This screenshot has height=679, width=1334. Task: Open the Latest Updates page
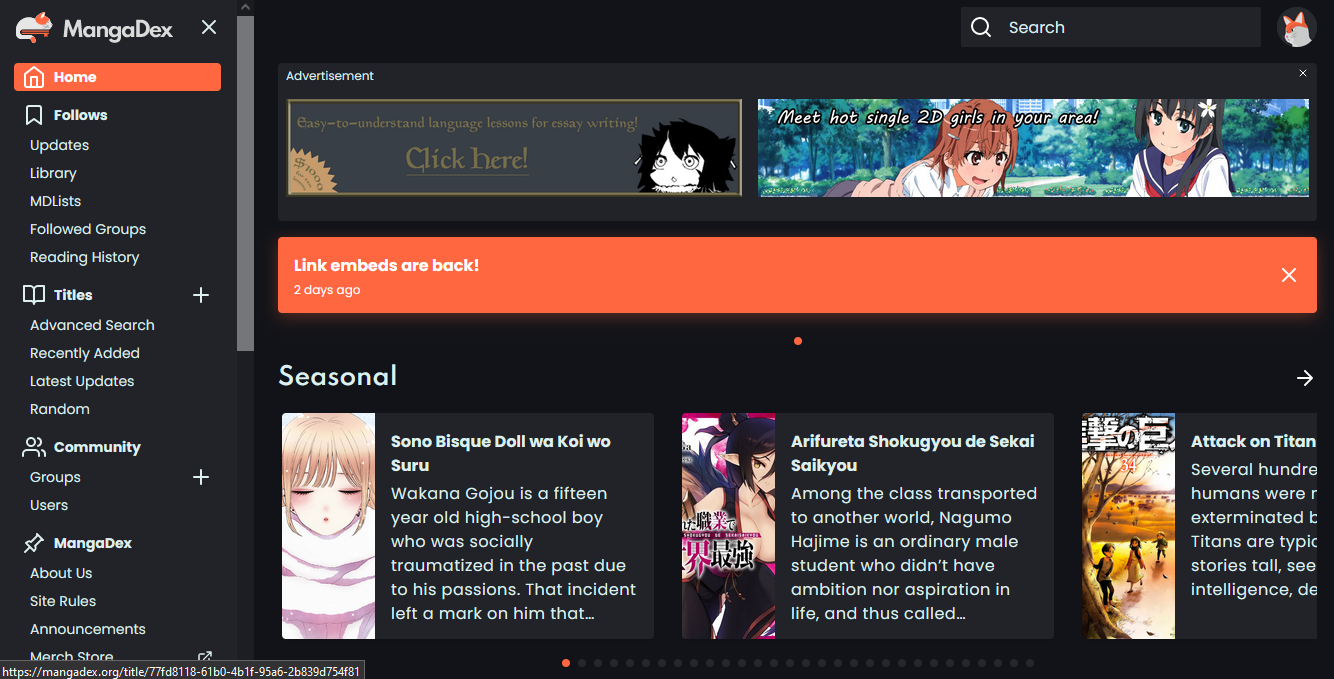[x=82, y=381]
